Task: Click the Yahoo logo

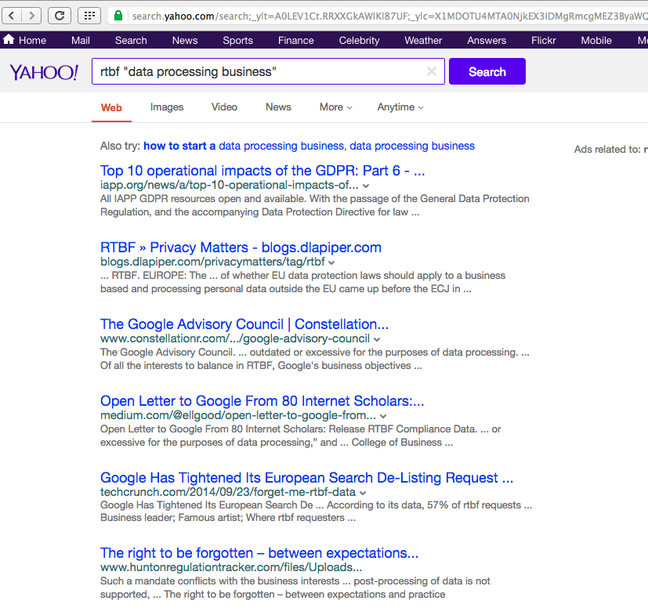Action: [x=44, y=72]
